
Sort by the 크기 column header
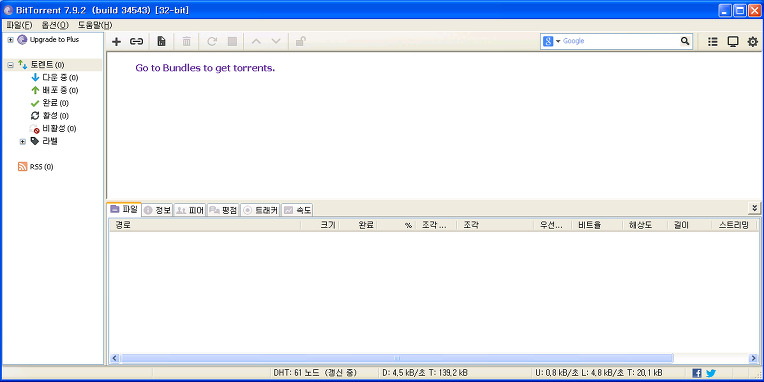[x=320, y=225]
